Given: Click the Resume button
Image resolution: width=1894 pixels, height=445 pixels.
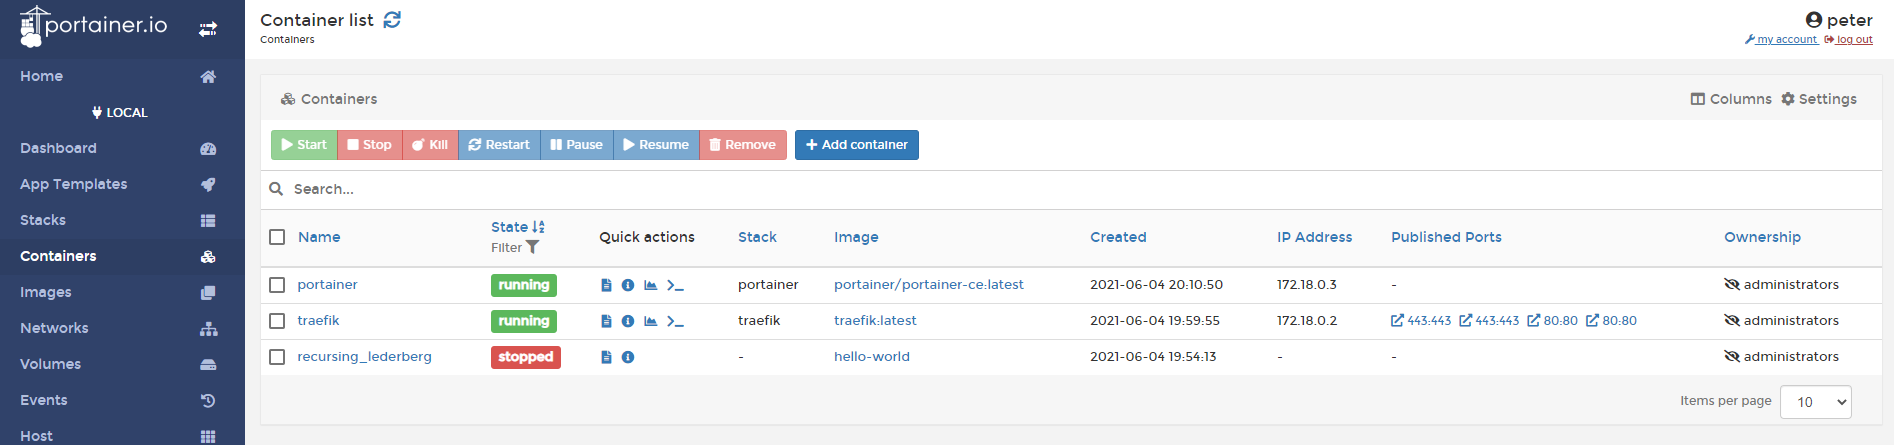Looking at the screenshot, I should coord(657,145).
